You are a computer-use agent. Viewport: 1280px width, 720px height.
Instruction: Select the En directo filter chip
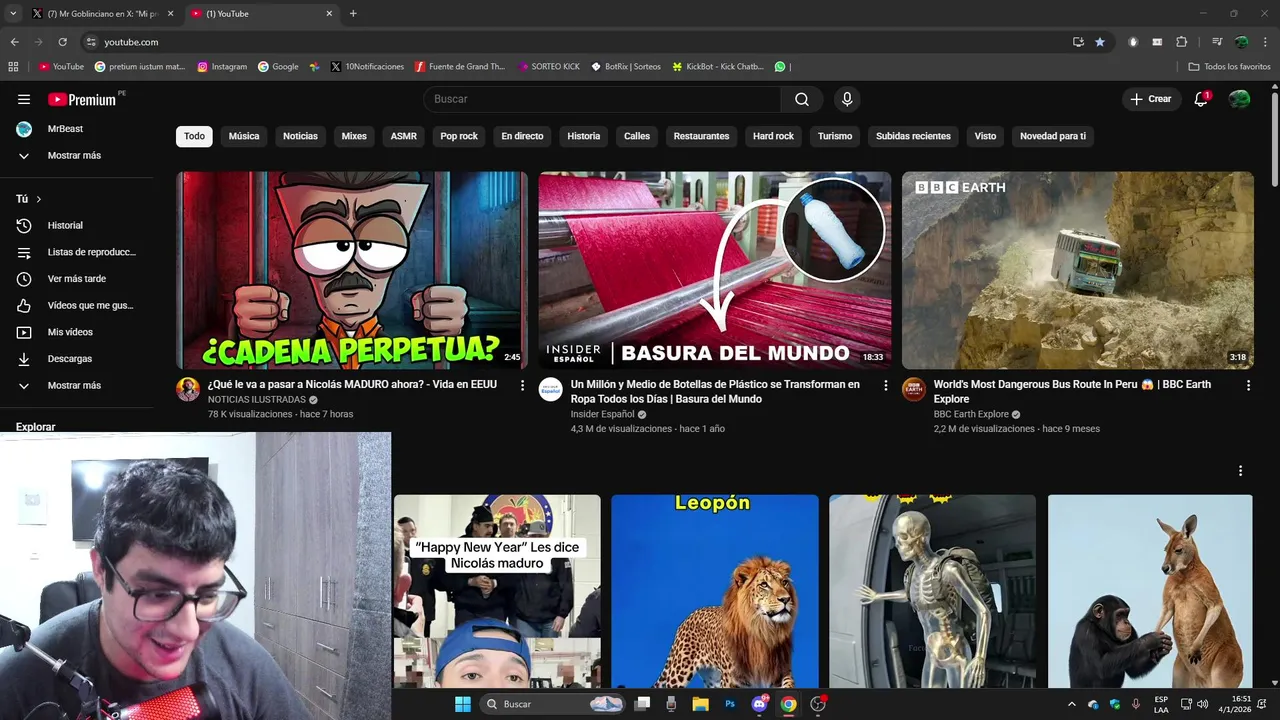pos(522,136)
